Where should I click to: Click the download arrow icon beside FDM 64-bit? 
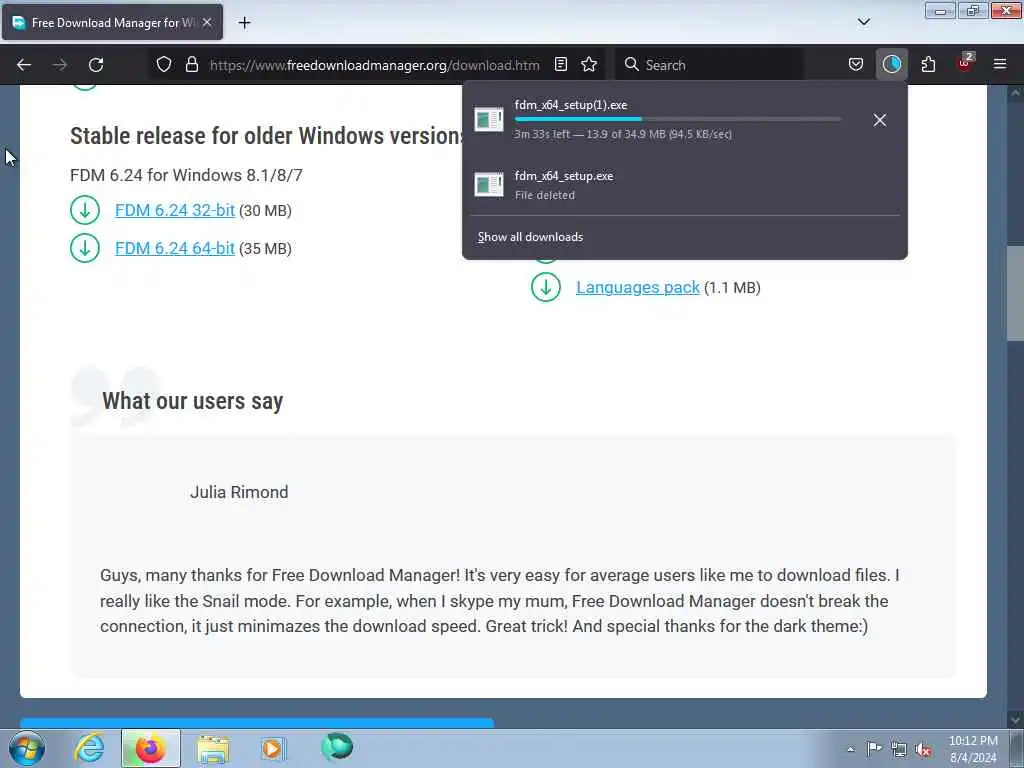click(85, 248)
